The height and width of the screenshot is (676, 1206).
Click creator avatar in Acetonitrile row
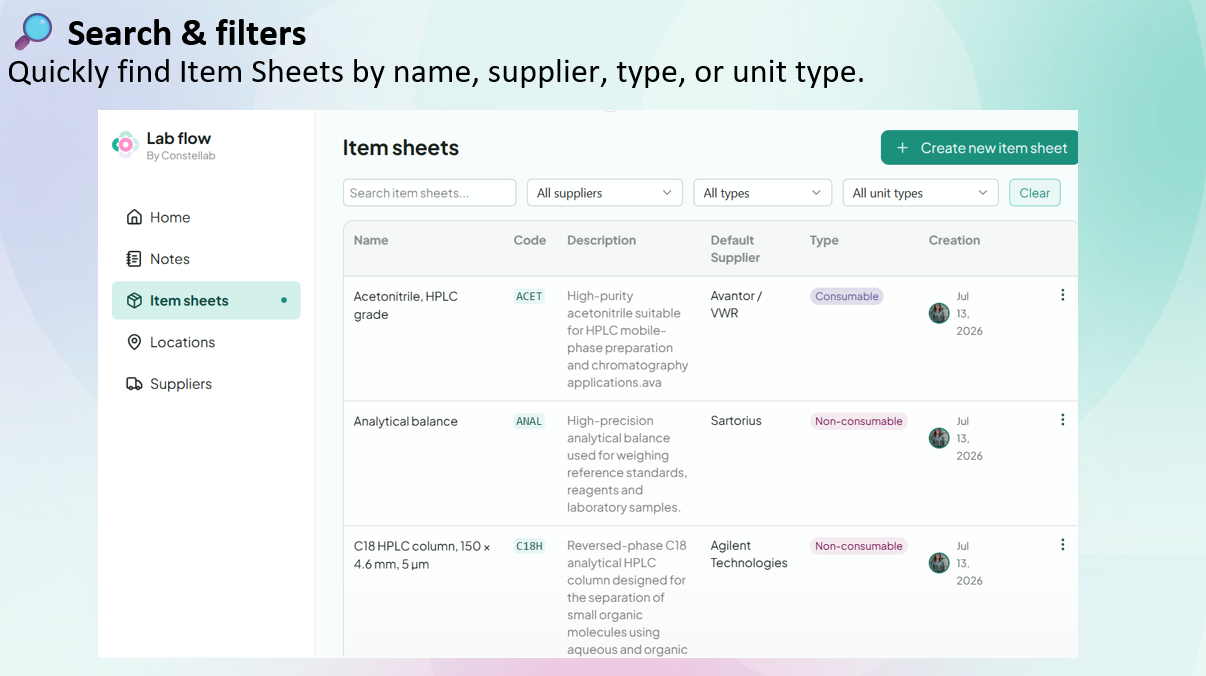tap(939, 313)
